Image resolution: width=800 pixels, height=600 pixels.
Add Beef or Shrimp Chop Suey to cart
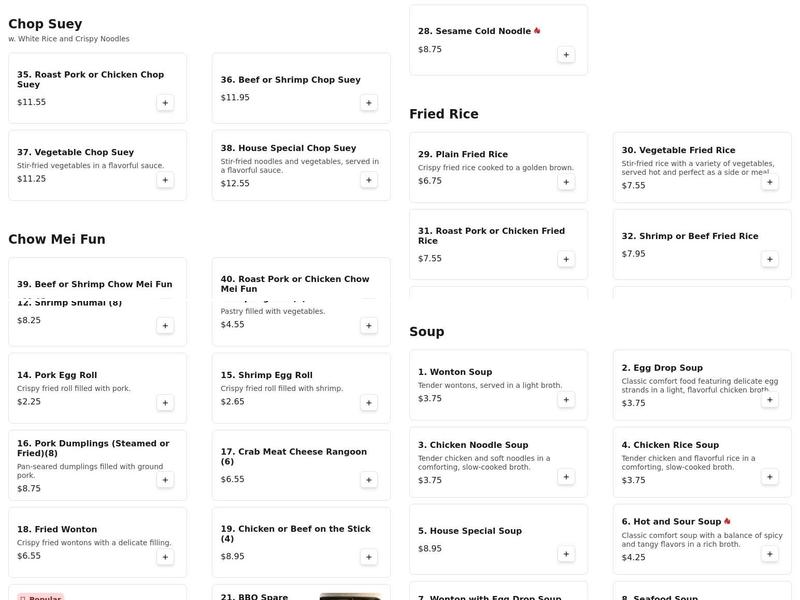tap(369, 102)
